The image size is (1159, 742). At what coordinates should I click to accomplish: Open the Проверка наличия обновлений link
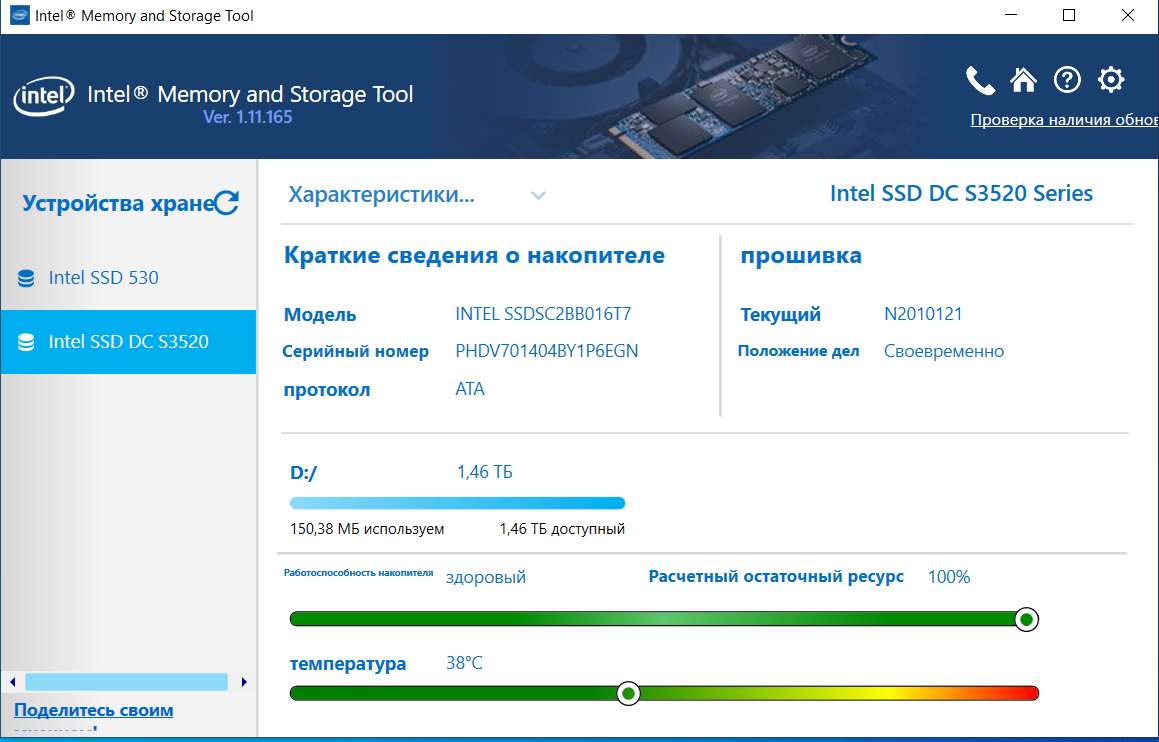pyautogui.click(x=1064, y=120)
